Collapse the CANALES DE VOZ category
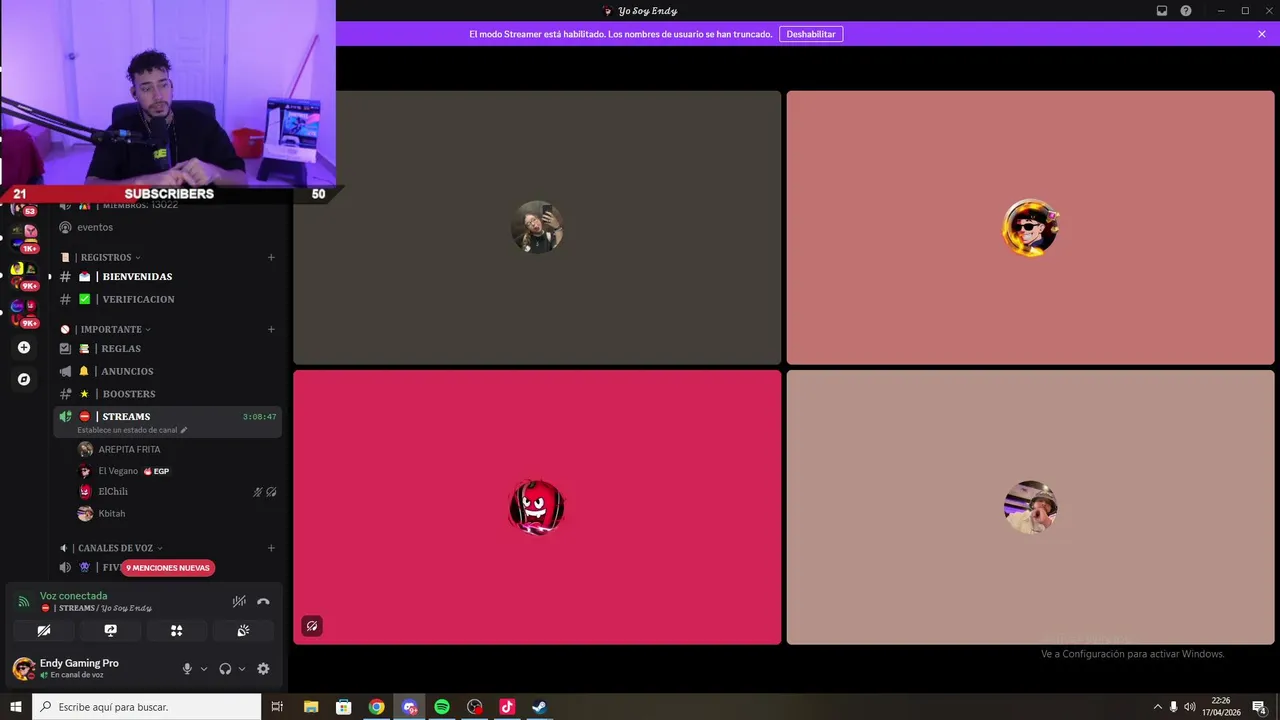 click(115, 548)
